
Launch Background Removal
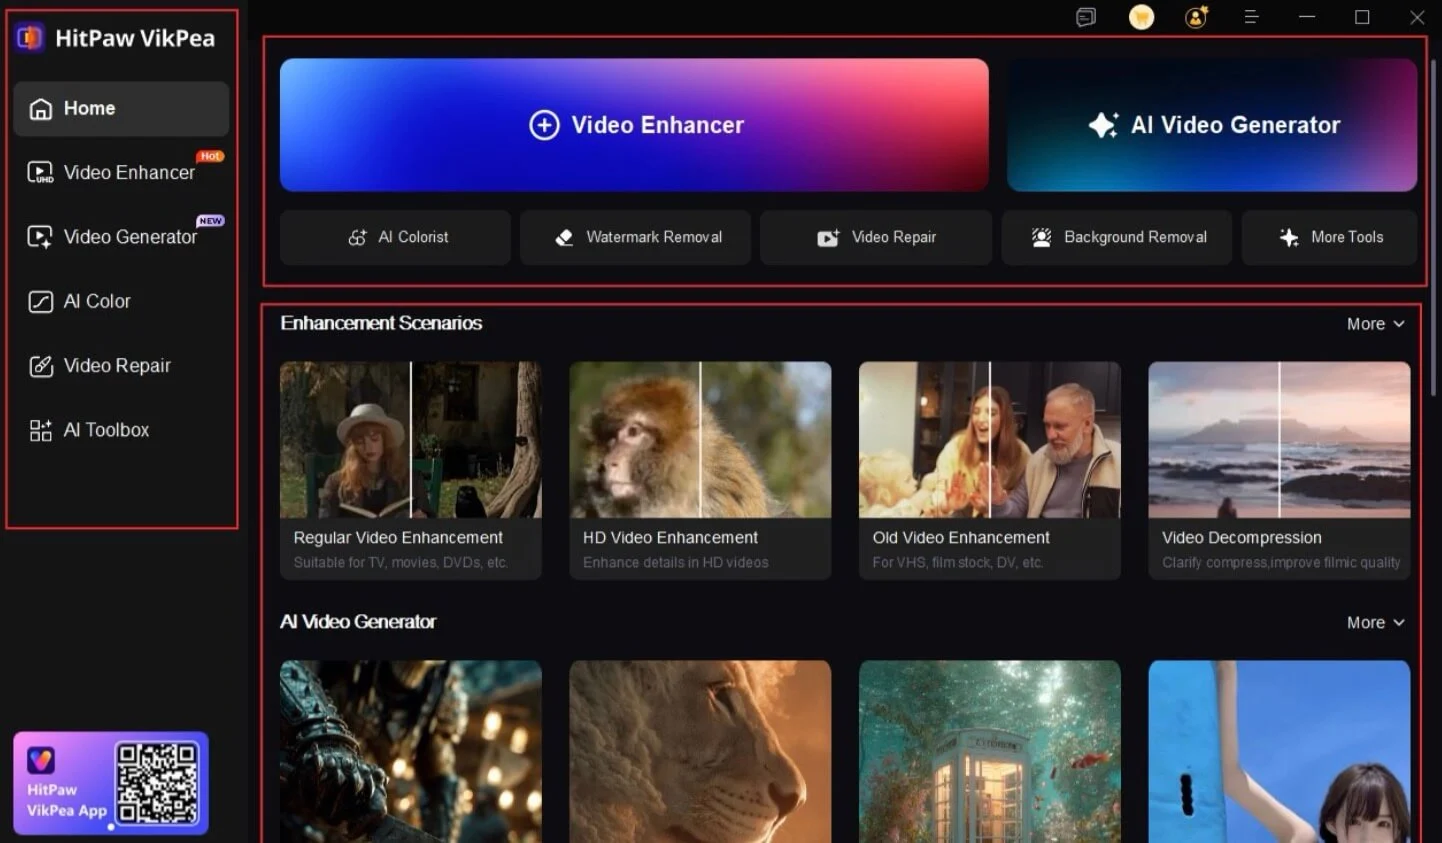(1116, 237)
